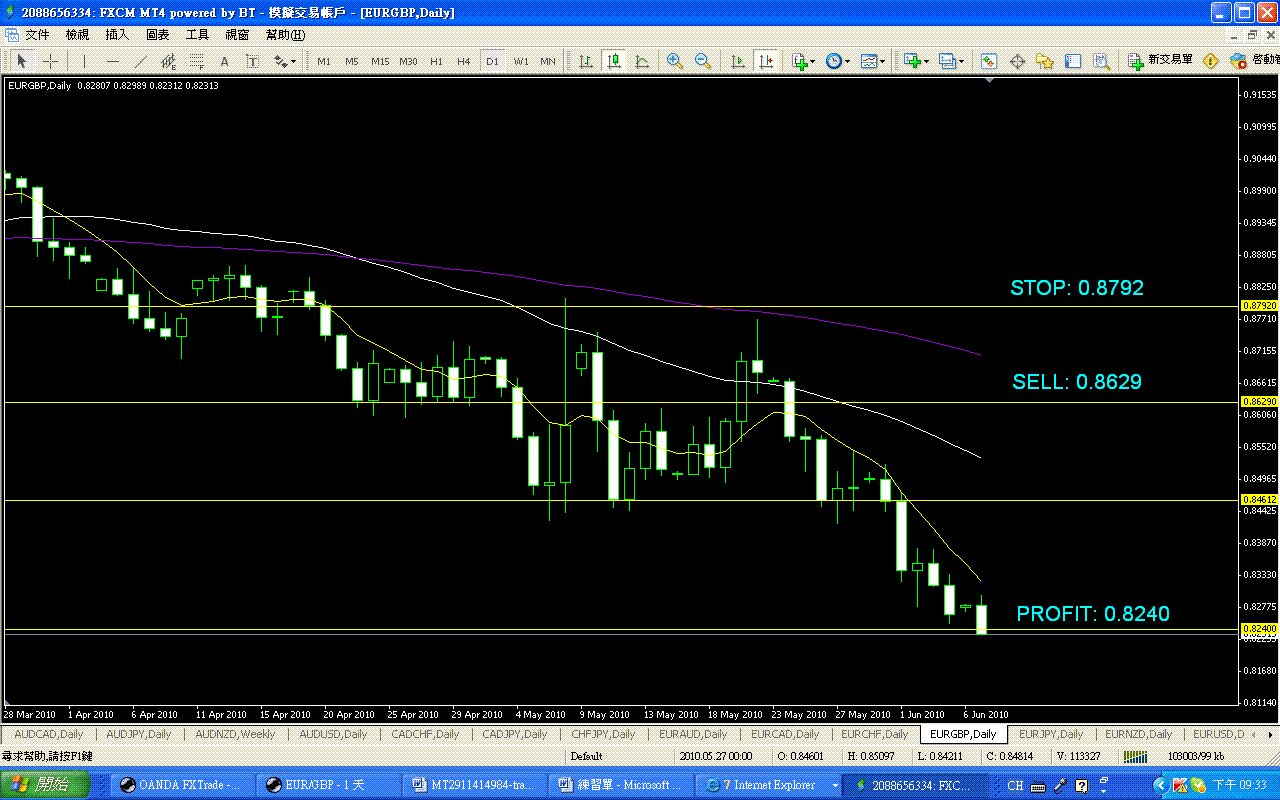The width and height of the screenshot is (1280, 800).
Task: Enable auto scroll on the chart
Action: click(x=739, y=60)
